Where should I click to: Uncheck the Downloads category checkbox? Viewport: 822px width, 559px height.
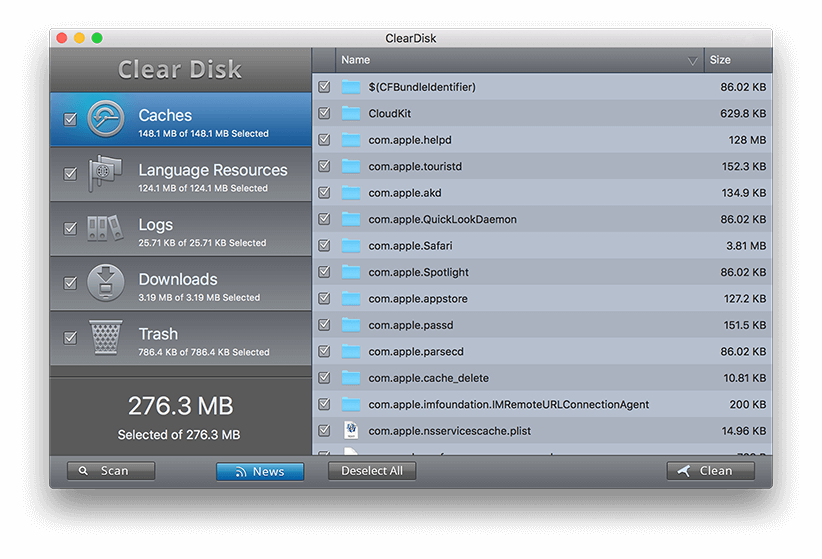(x=70, y=283)
